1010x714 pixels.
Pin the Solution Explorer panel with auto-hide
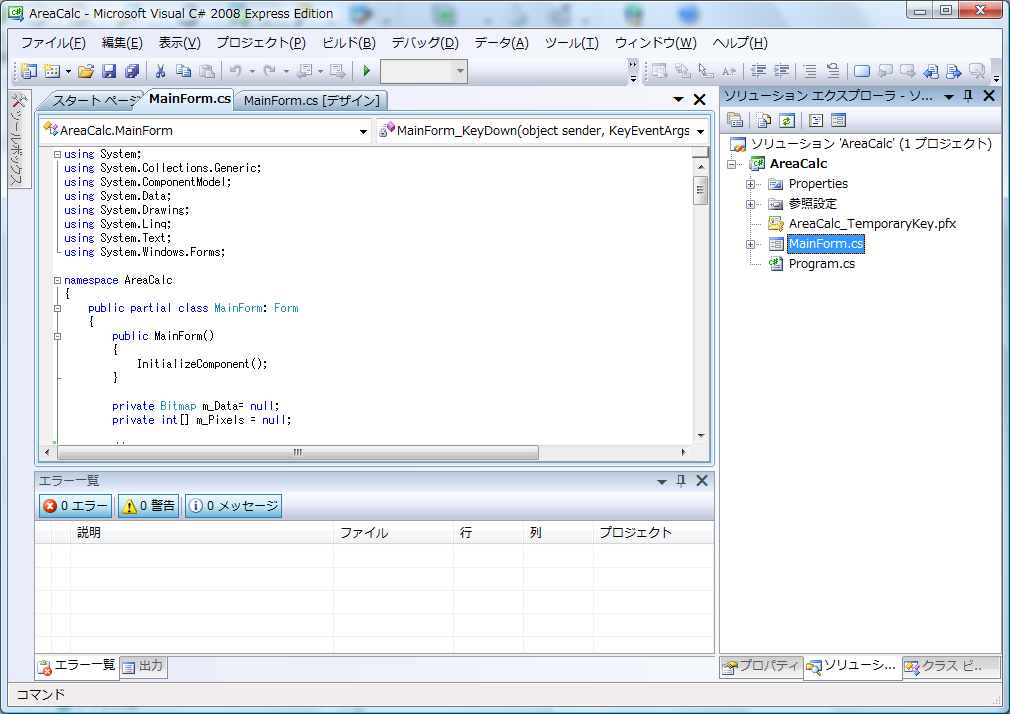click(x=967, y=97)
